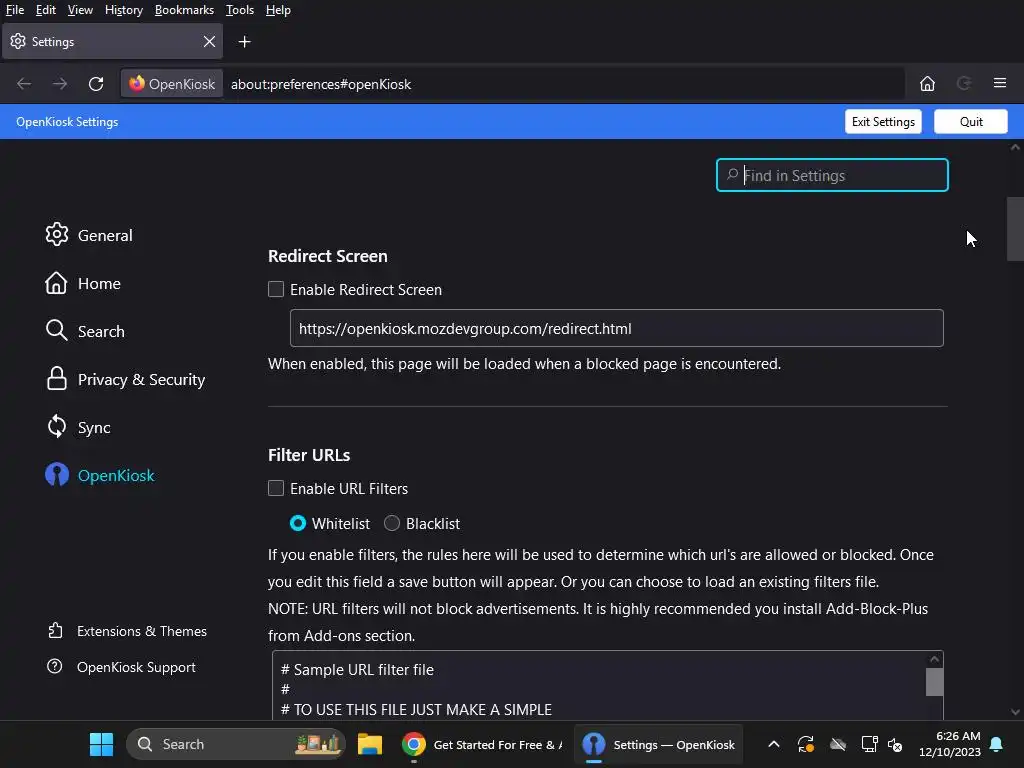Close the Settings tab
This screenshot has width=1024, height=768.
pos(209,42)
